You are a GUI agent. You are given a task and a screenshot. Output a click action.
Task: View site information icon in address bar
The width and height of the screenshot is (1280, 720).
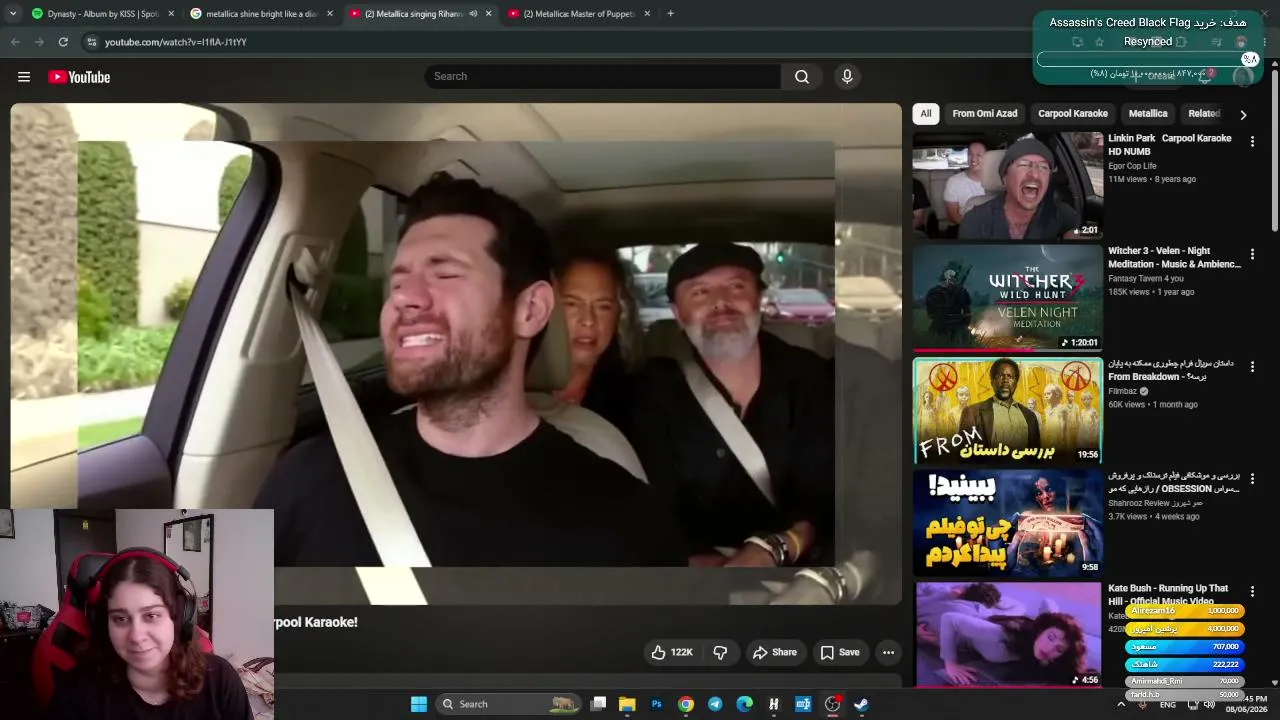91,42
